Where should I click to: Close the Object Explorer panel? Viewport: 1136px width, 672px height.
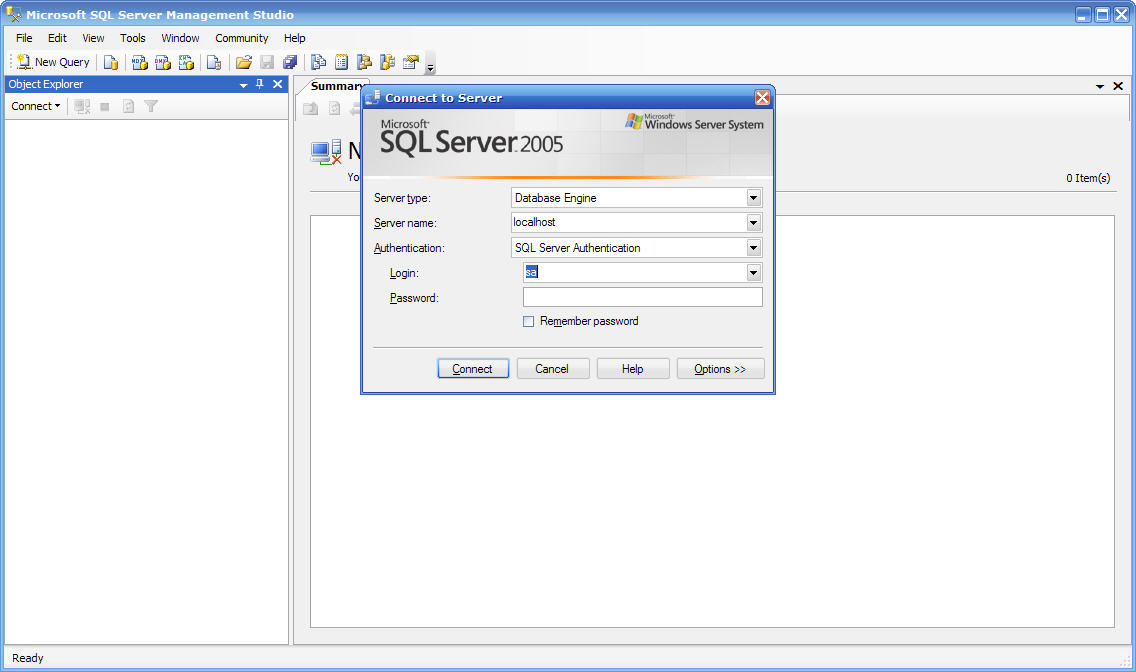point(277,84)
